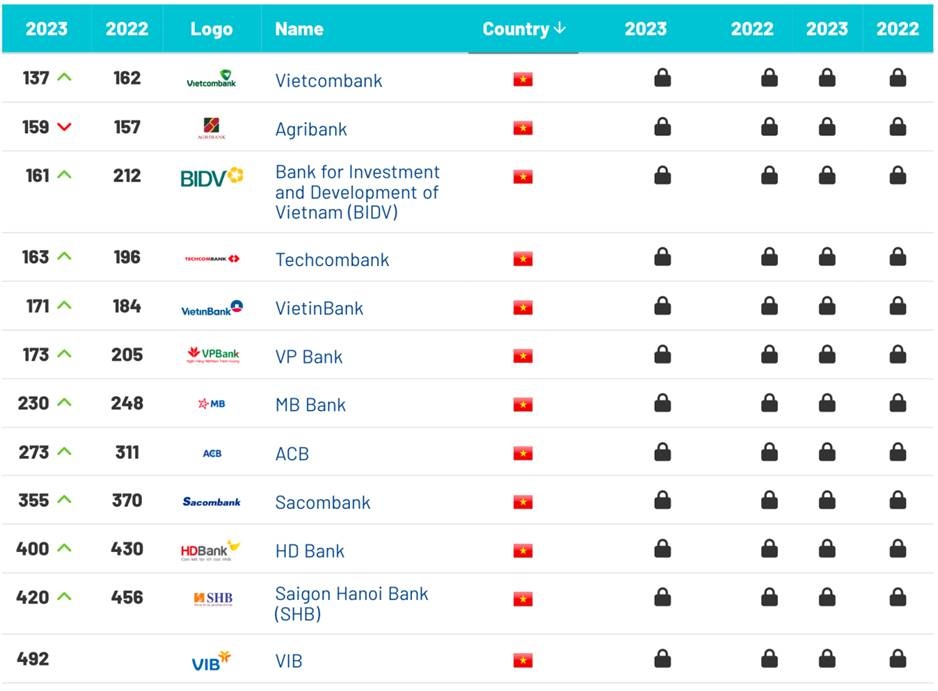Click the Techcombank logo

(212, 259)
